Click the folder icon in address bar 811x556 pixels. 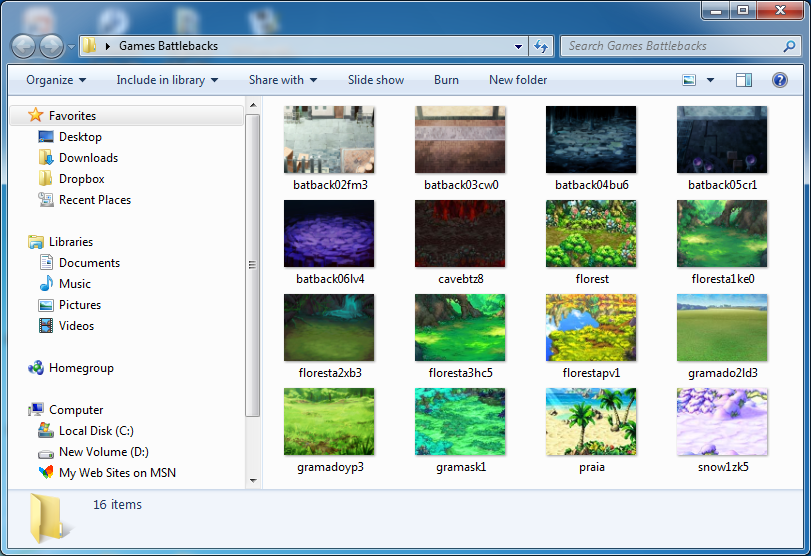click(x=89, y=46)
